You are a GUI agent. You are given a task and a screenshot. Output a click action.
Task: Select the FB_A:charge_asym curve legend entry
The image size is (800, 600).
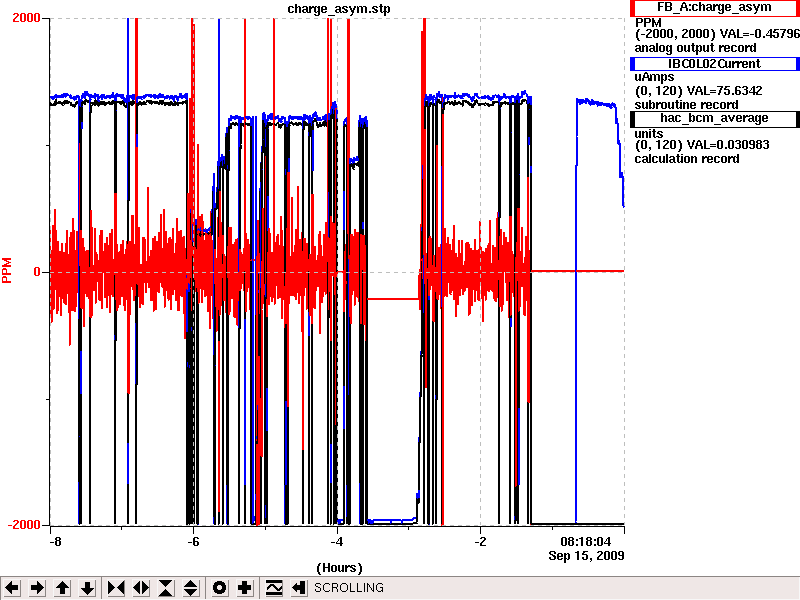[714, 8]
